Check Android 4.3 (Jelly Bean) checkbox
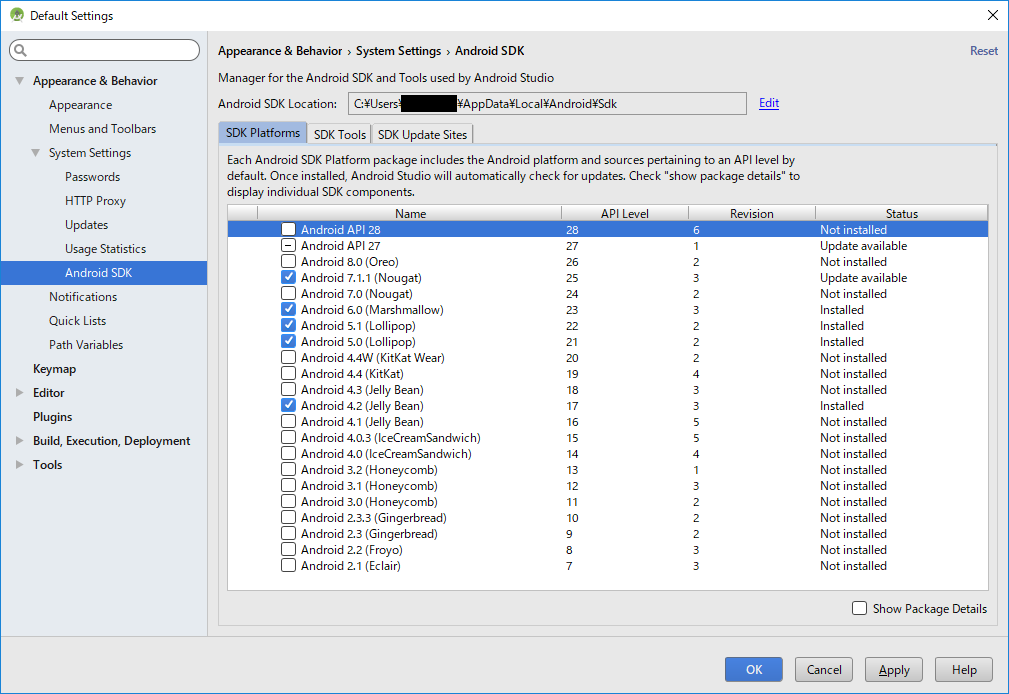The image size is (1009, 694). coord(288,389)
